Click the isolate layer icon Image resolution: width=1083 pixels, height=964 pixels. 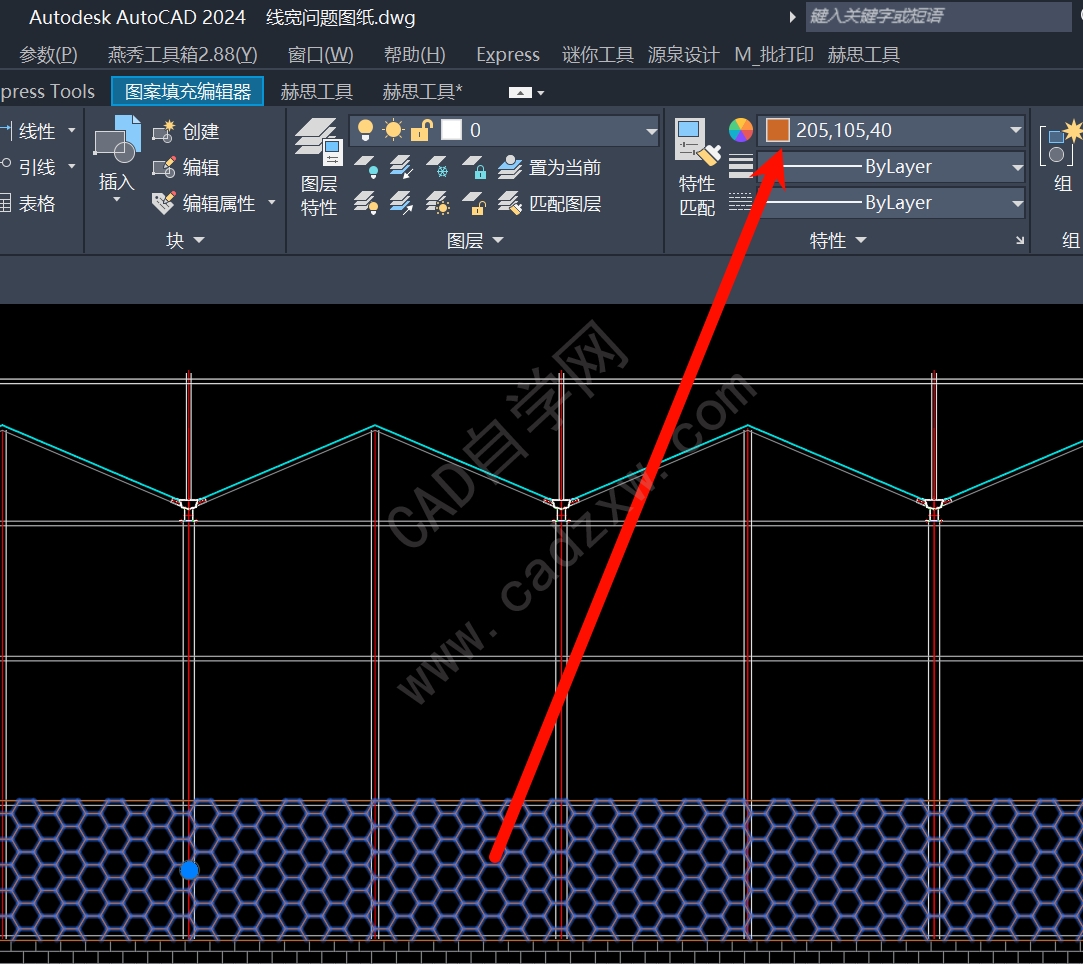(401, 167)
